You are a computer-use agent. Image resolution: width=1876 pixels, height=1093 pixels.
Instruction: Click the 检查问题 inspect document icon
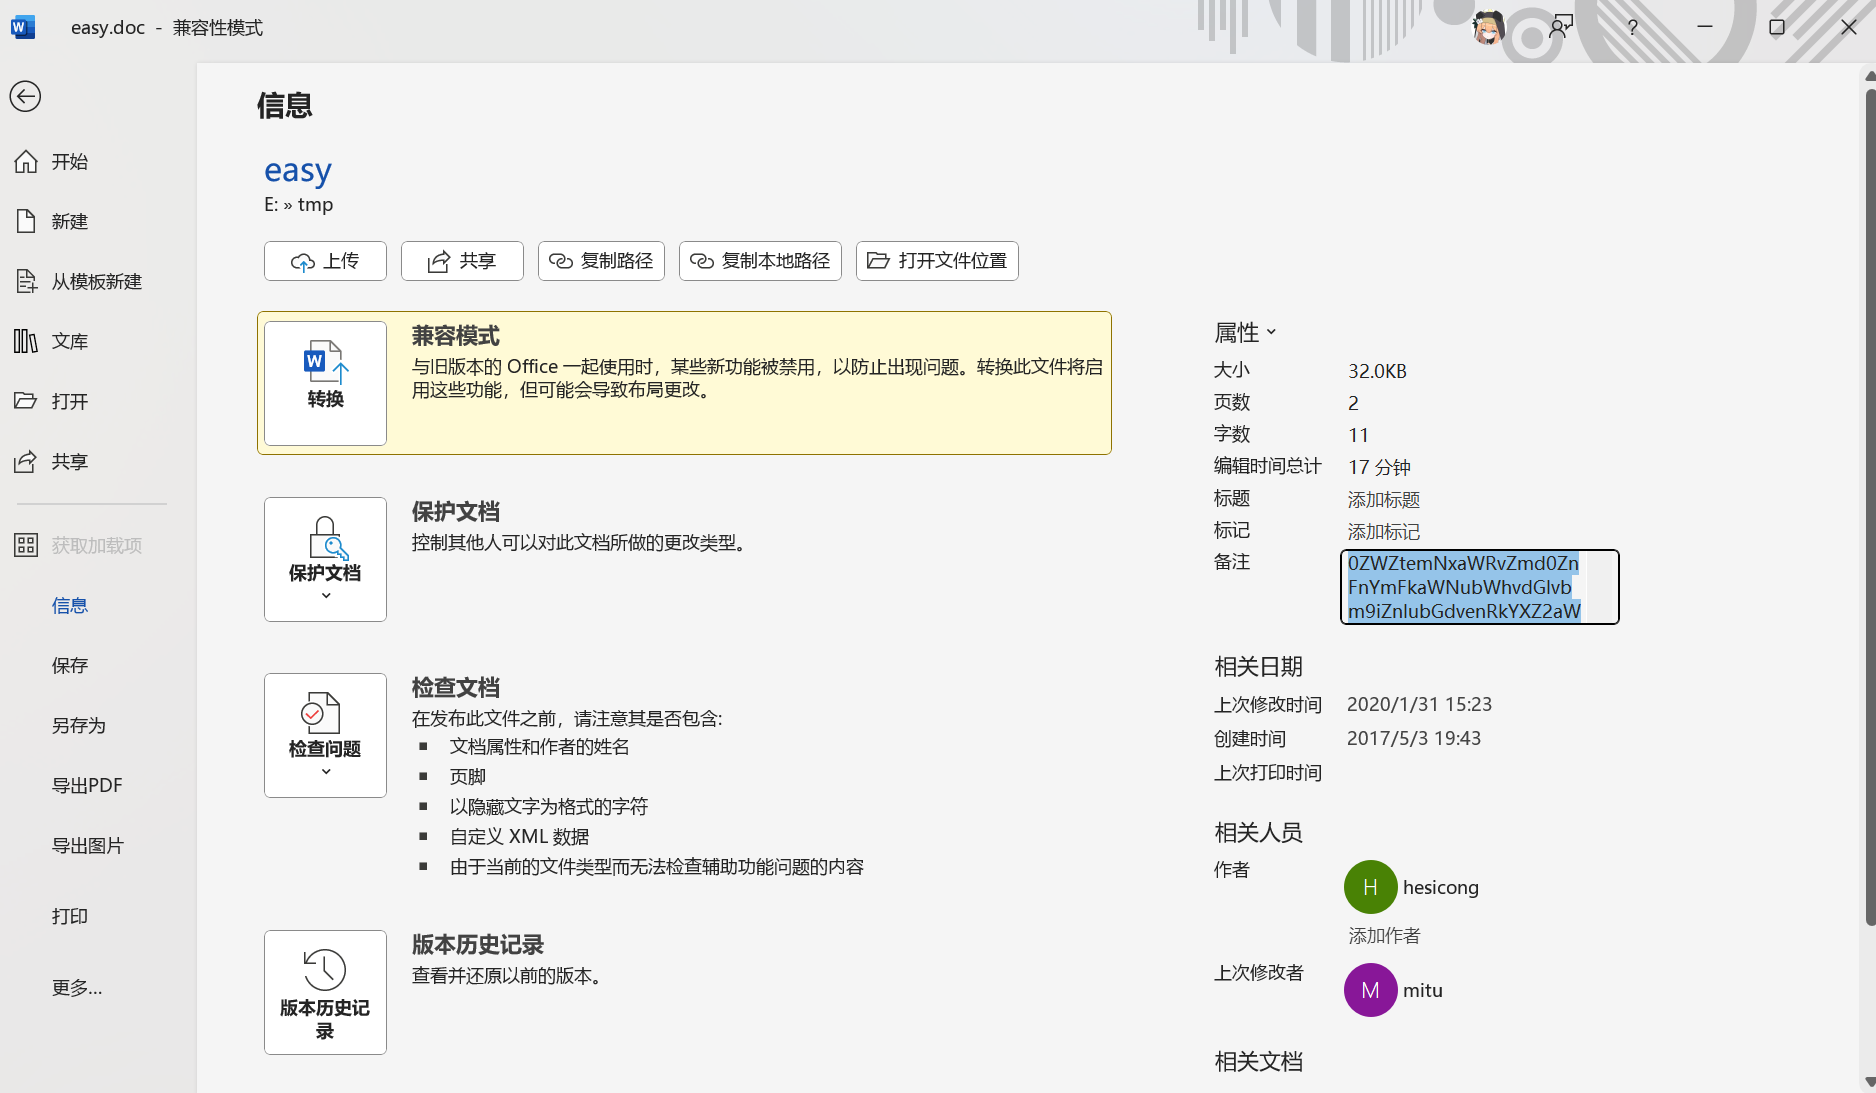pyautogui.click(x=324, y=720)
